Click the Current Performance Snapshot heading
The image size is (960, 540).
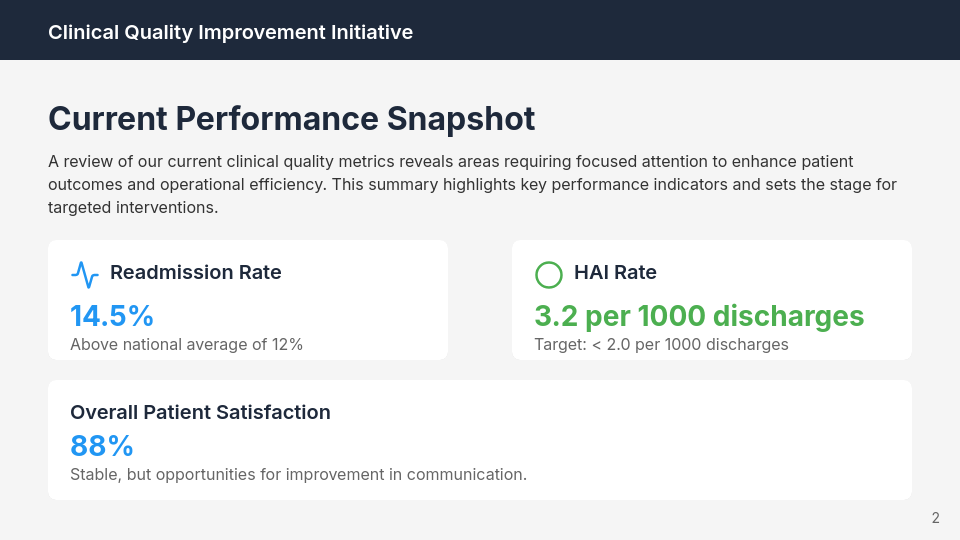coord(291,119)
